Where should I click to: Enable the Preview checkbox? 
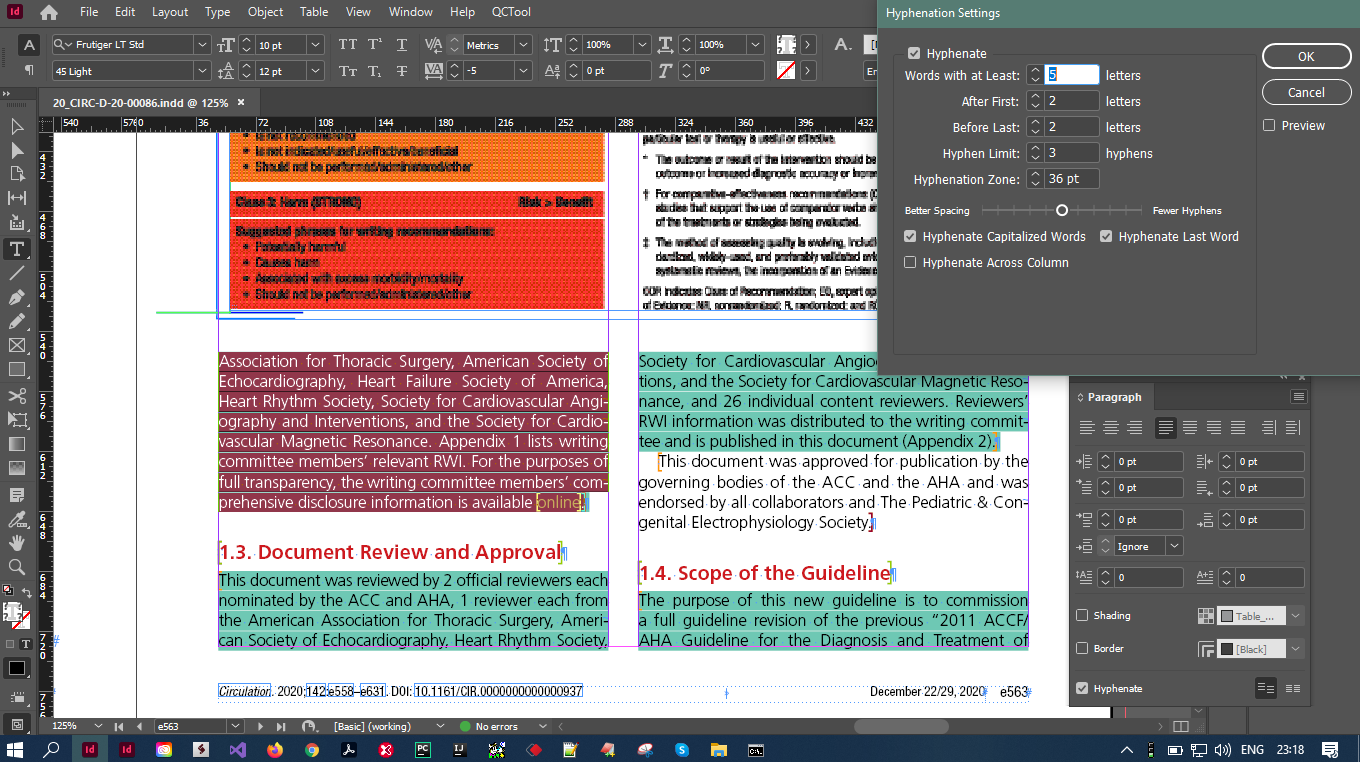[1269, 126]
